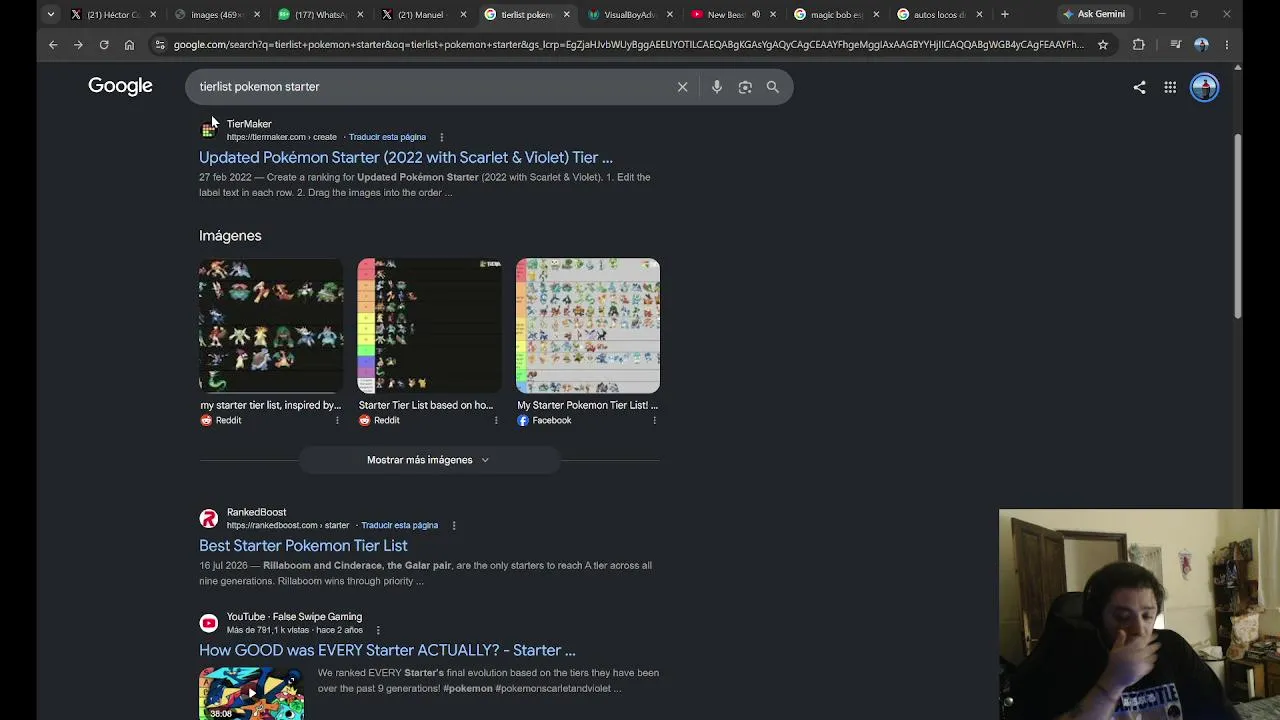Open a new browser tab
This screenshot has height=720, width=1280.
coord(1005,14)
